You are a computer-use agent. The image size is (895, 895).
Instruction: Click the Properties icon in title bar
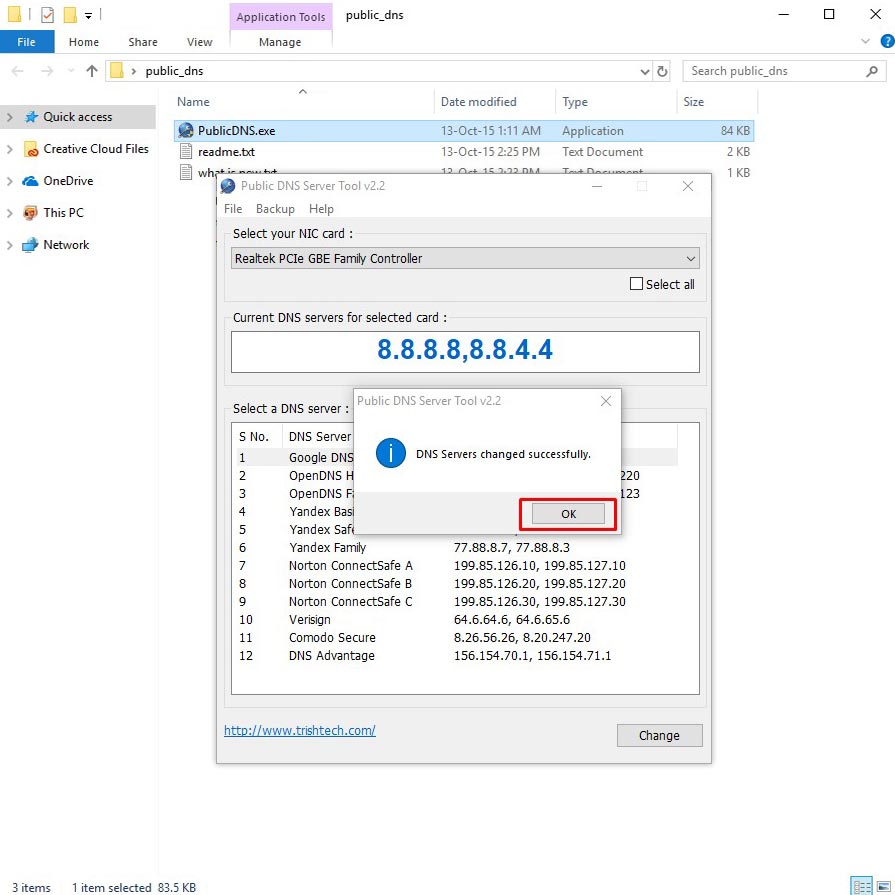[x=47, y=15]
